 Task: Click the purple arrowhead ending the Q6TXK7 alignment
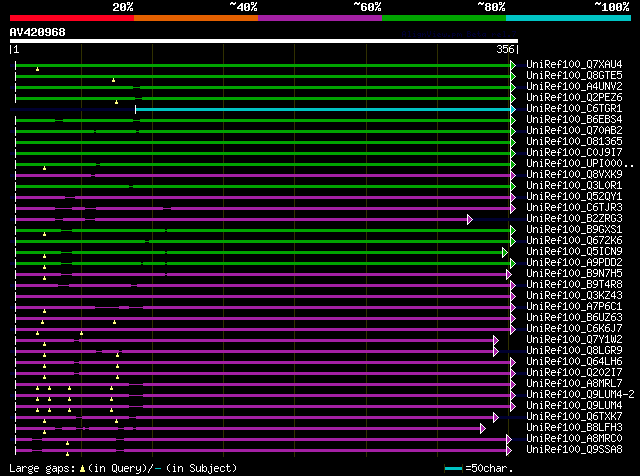496,418
